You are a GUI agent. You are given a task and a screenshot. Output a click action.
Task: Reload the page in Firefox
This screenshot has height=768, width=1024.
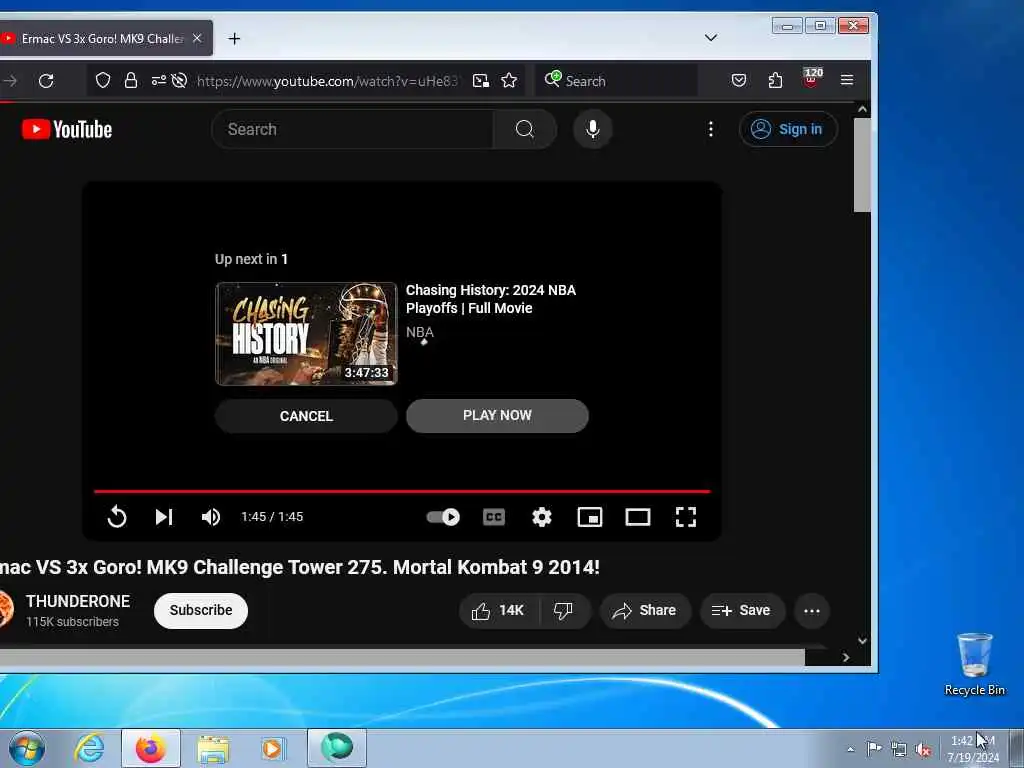point(46,81)
